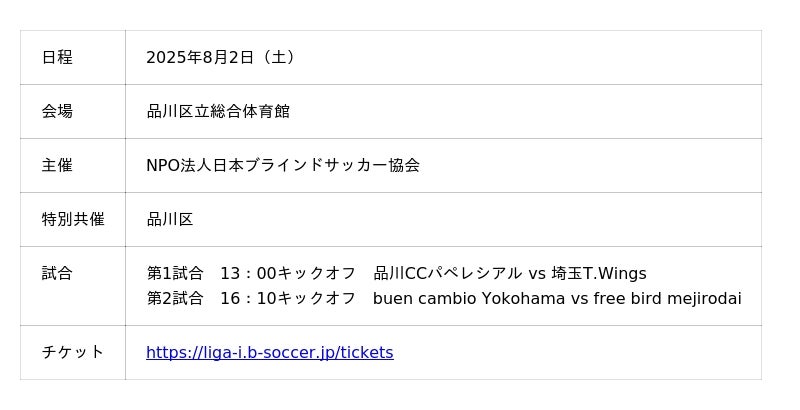Select the 会場 label cell
Image resolution: width=800 pixels, height=410 pixels.
[73, 111]
